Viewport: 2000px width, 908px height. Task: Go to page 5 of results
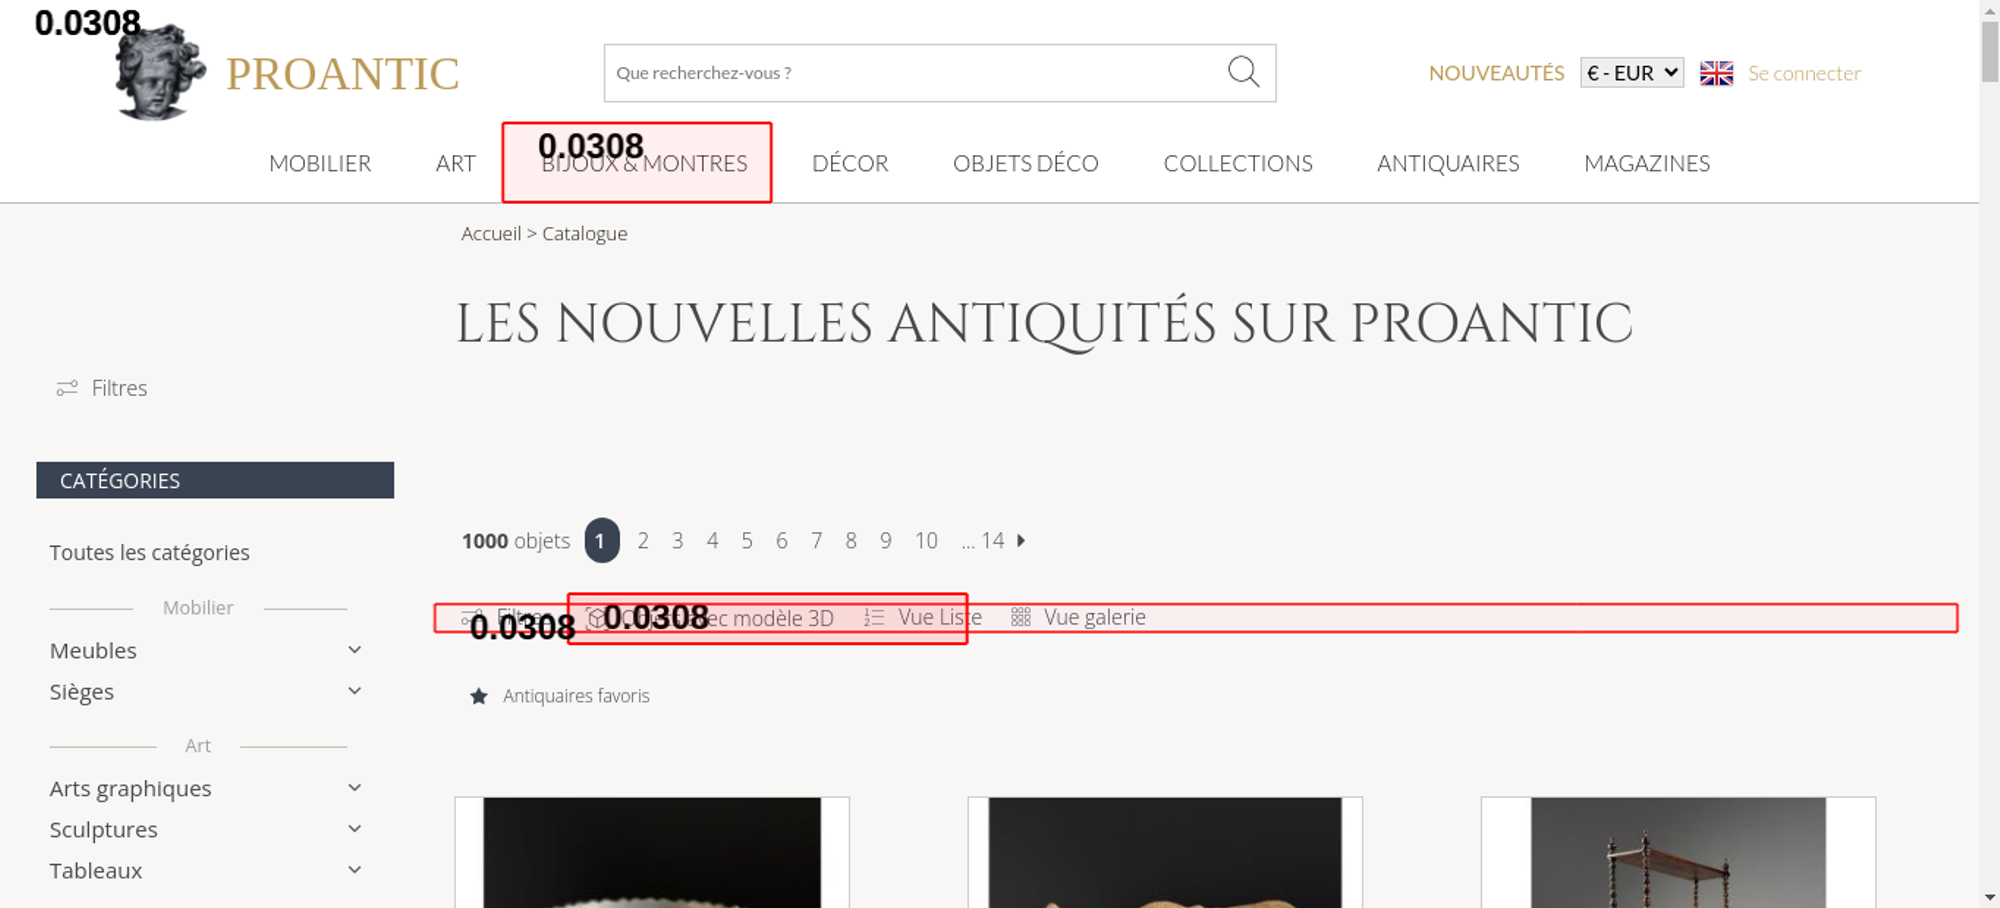click(747, 541)
